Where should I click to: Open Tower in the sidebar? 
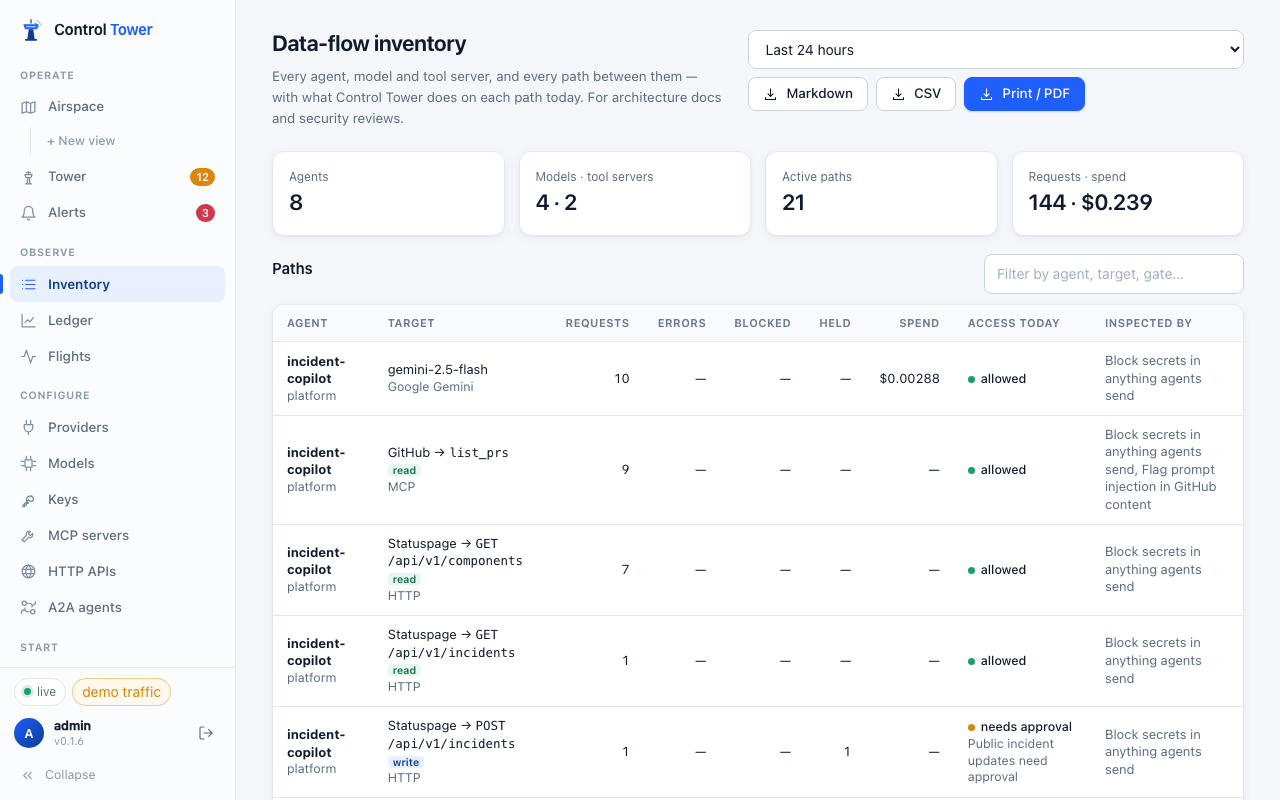pyautogui.click(x=117, y=177)
